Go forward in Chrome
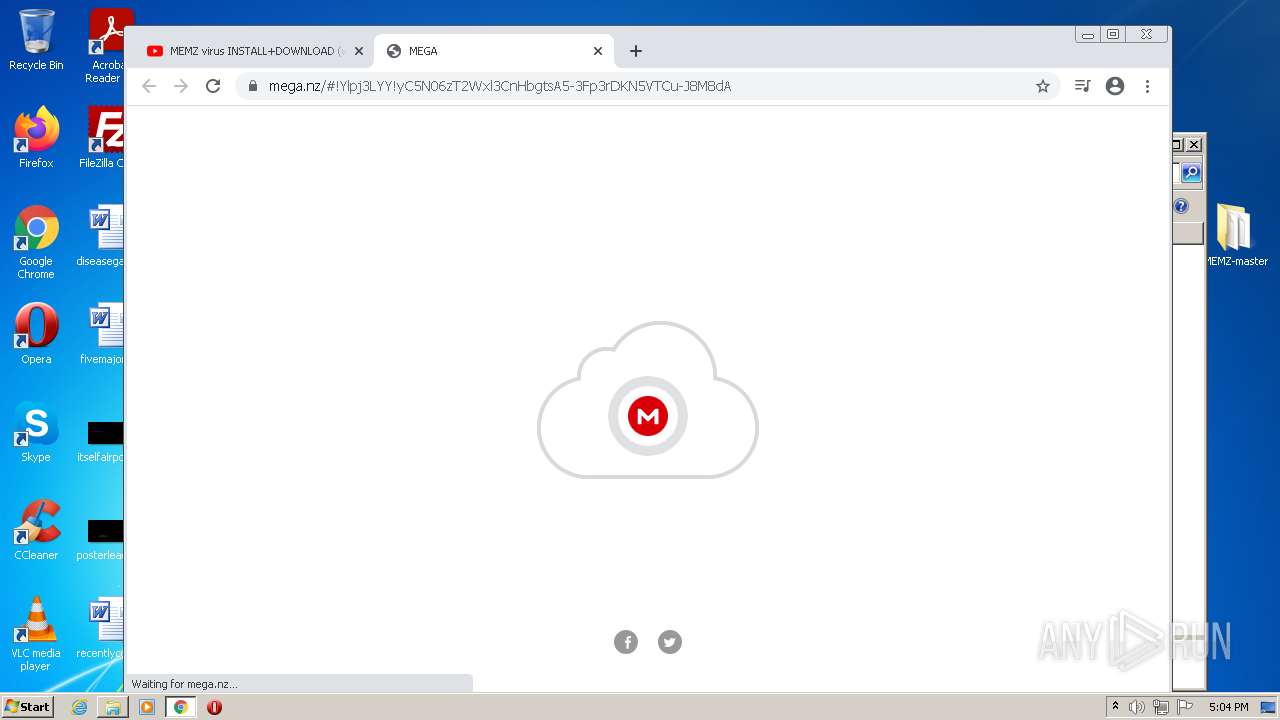1280x720 pixels. (x=181, y=86)
